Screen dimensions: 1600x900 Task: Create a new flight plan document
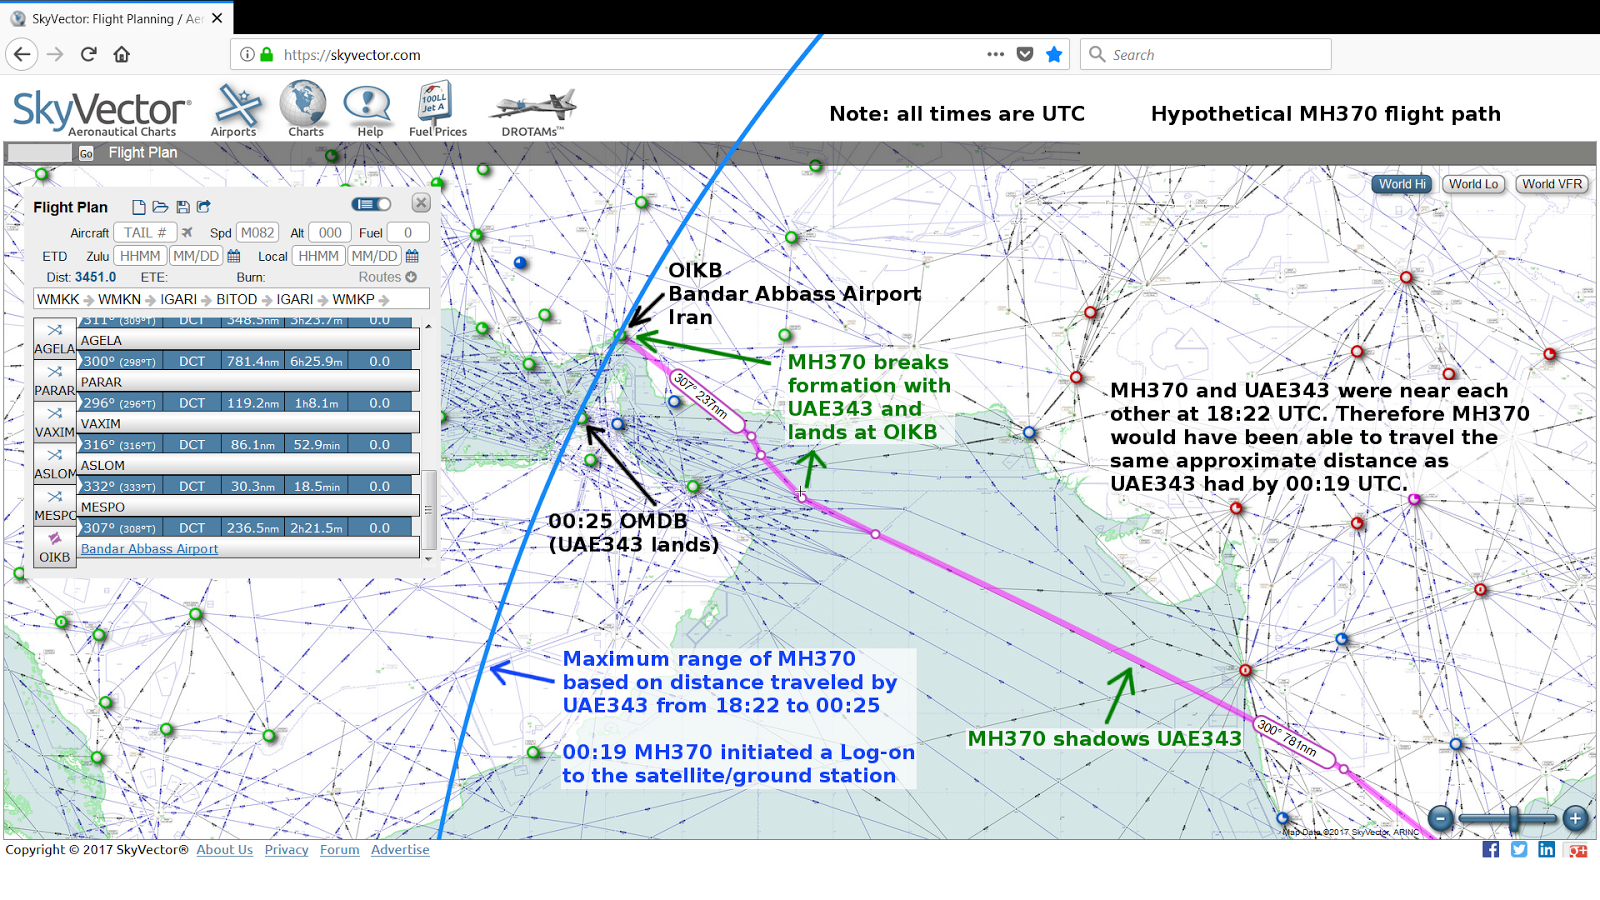(139, 207)
